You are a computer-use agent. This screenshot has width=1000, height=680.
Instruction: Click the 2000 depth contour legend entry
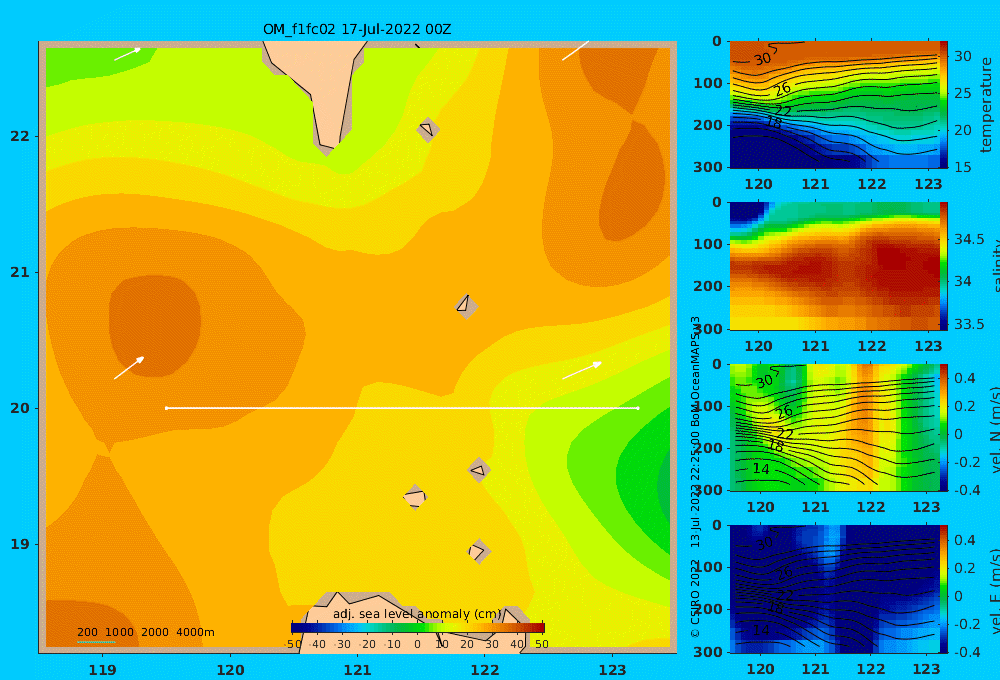coord(155,632)
